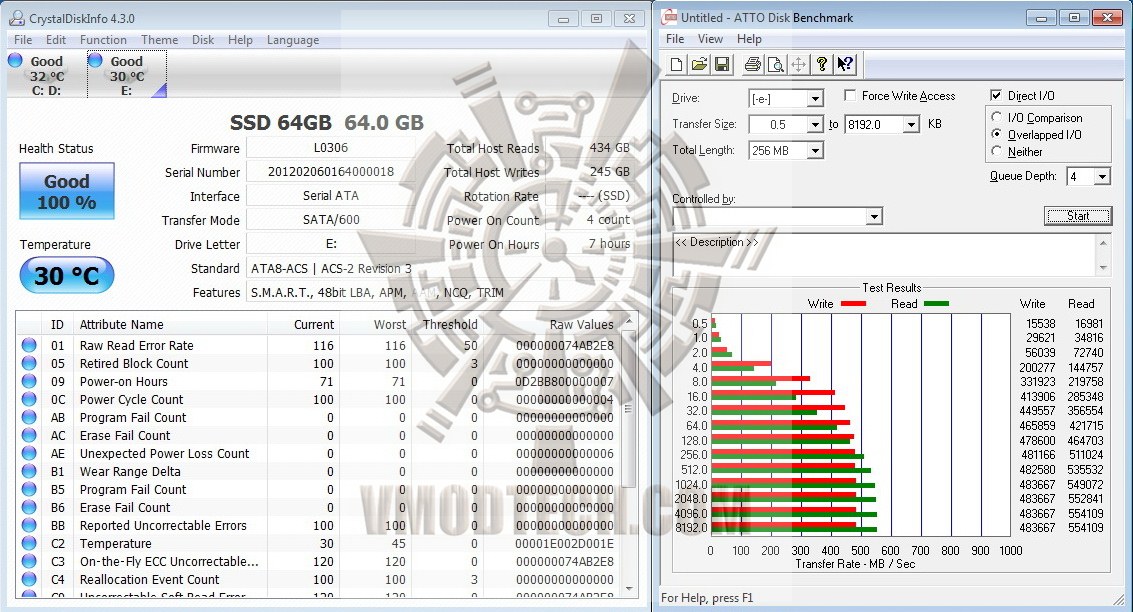This screenshot has height=612, width=1133.
Task: Open CrystalDiskInfo Edit menu
Action: coord(56,40)
